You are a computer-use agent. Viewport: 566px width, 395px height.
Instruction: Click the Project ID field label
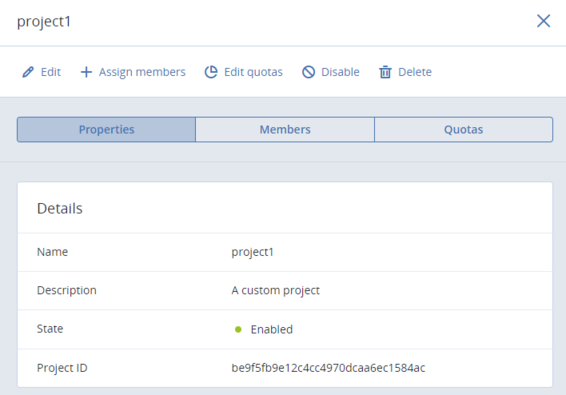click(62, 368)
